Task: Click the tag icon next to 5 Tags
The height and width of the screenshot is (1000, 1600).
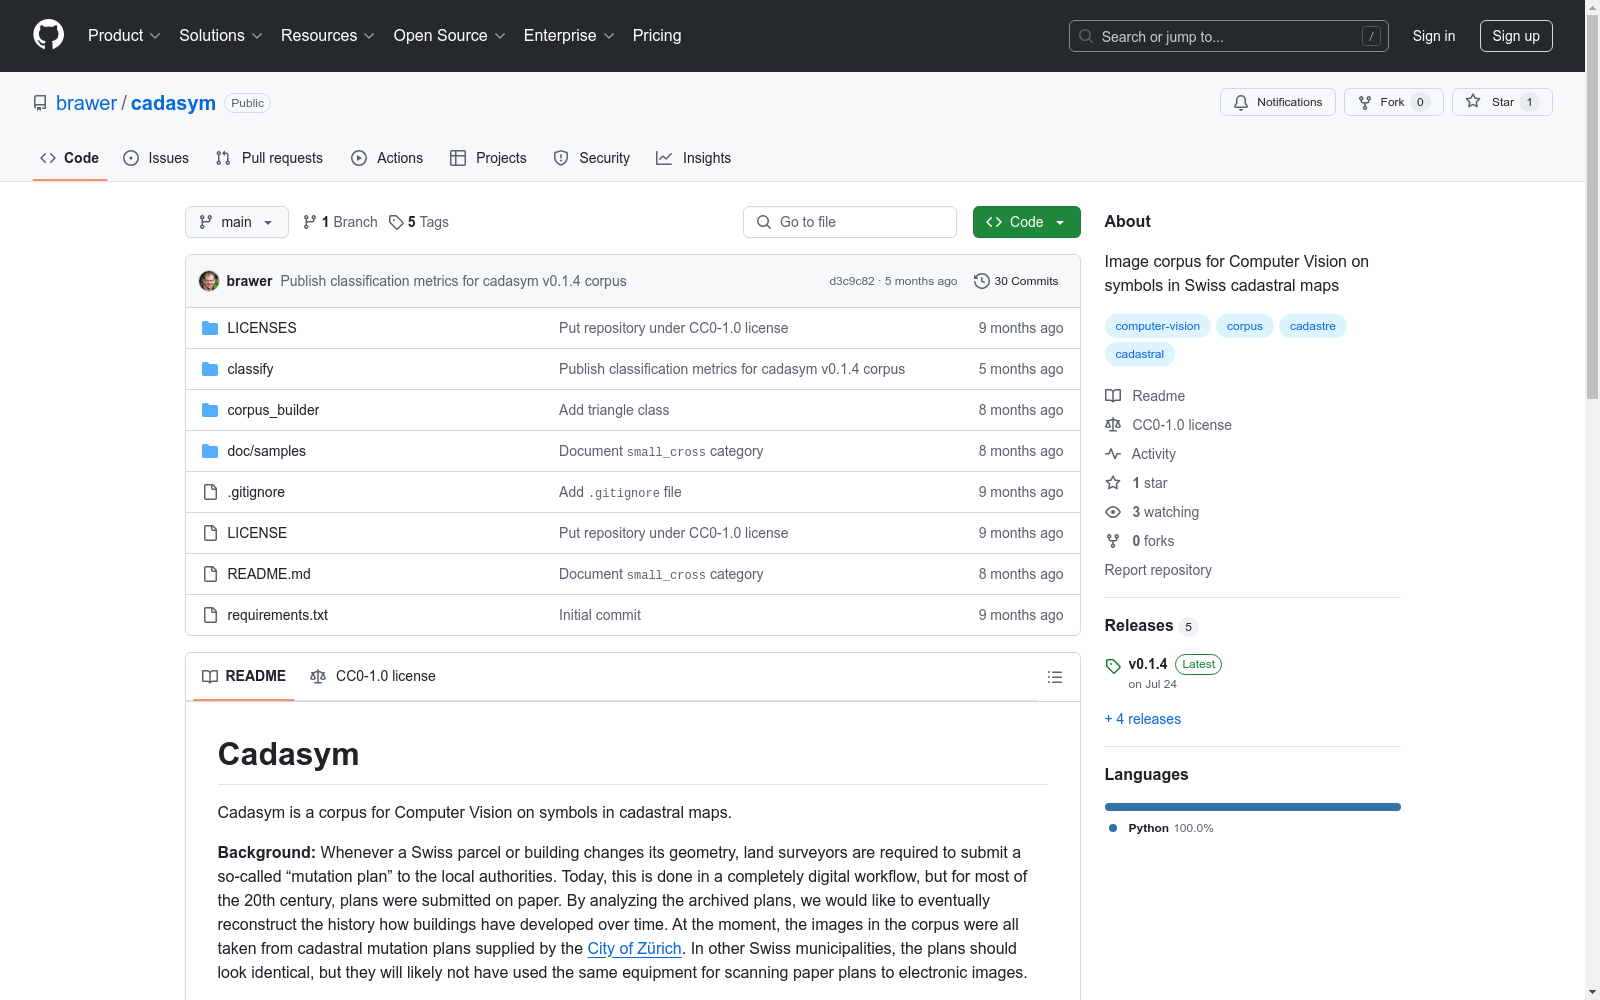Action: [396, 222]
